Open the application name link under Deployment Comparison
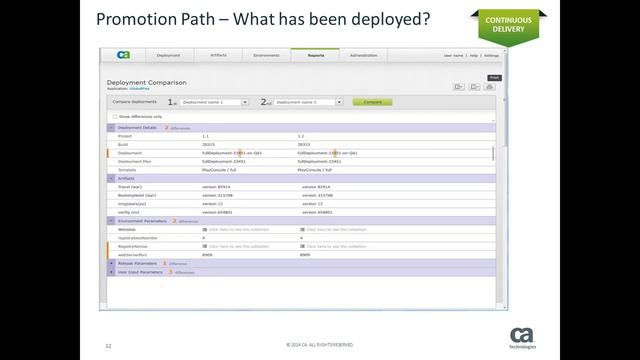 (x=139, y=89)
